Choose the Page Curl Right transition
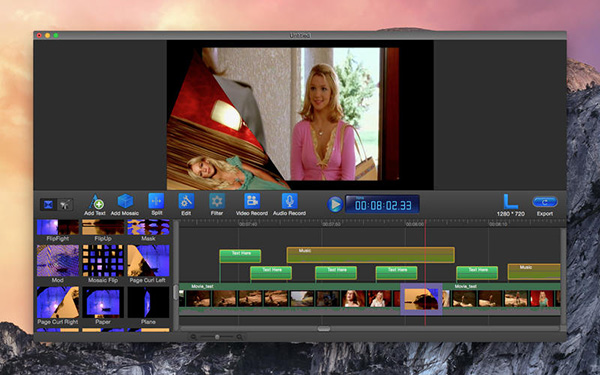Viewport: 600px width, 375px height. (x=58, y=302)
